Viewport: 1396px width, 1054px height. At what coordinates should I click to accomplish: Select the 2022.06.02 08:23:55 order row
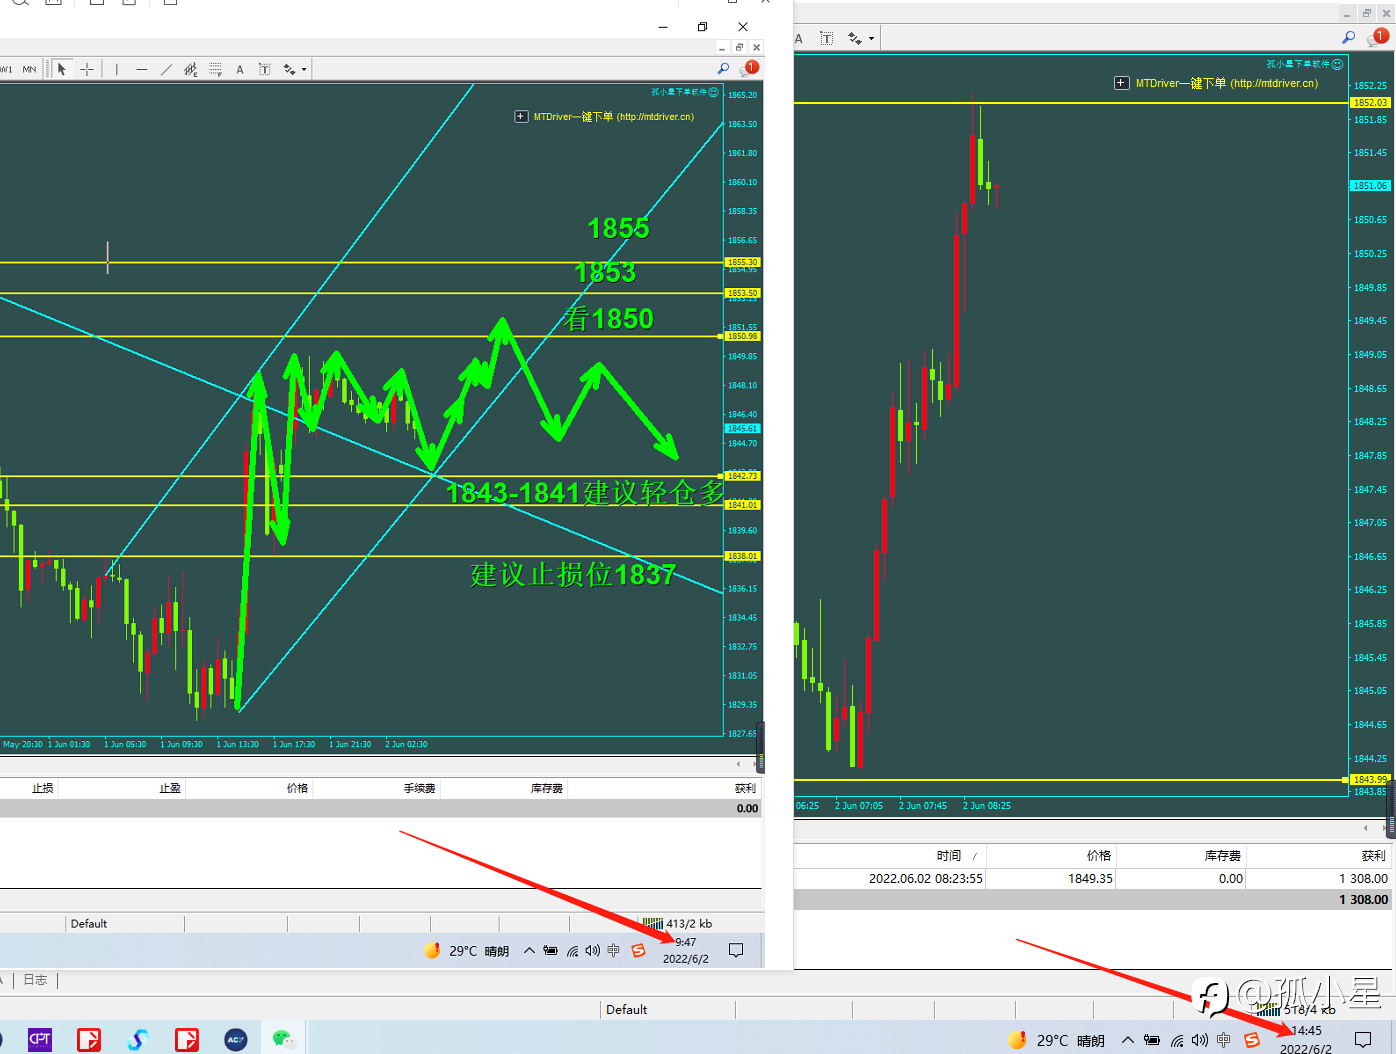pyautogui.click(x=1092, y=878)
